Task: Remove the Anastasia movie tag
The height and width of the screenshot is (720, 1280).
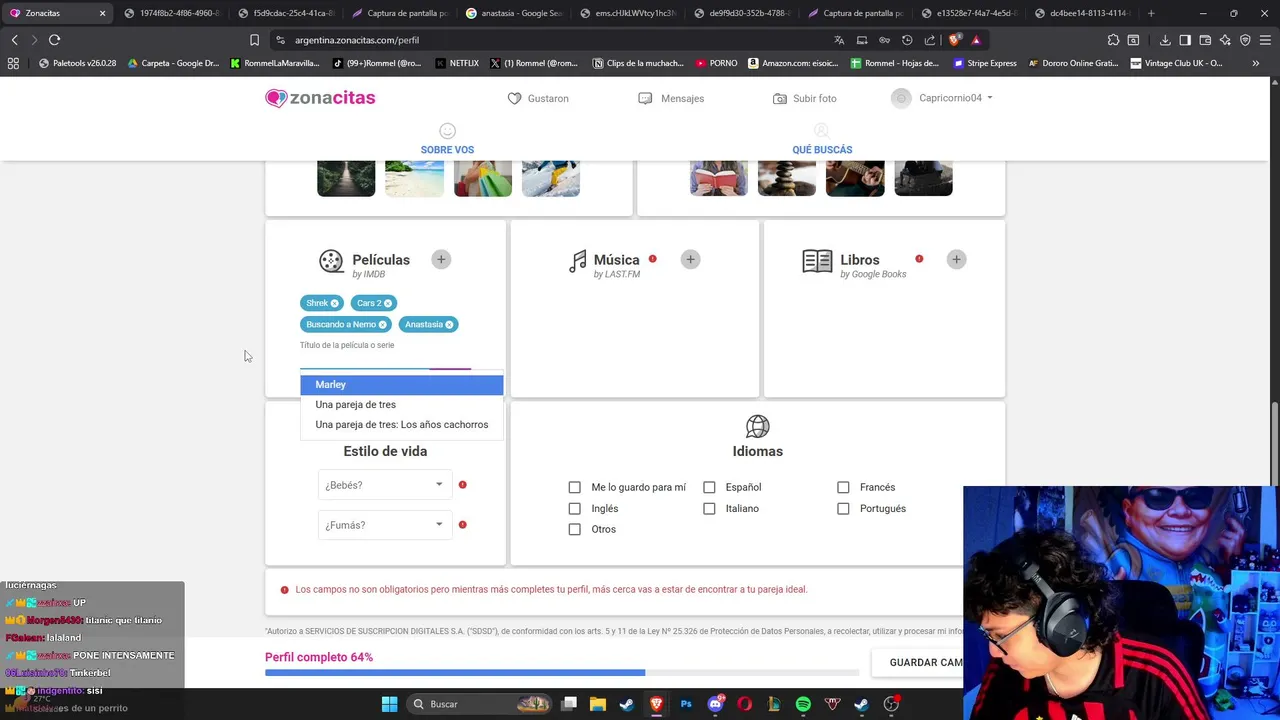Action: 449,324
